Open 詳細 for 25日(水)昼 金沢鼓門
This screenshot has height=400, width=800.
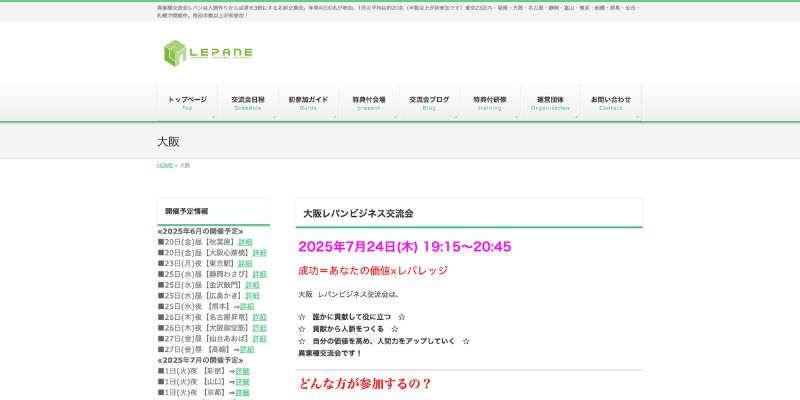coord(252,285)
